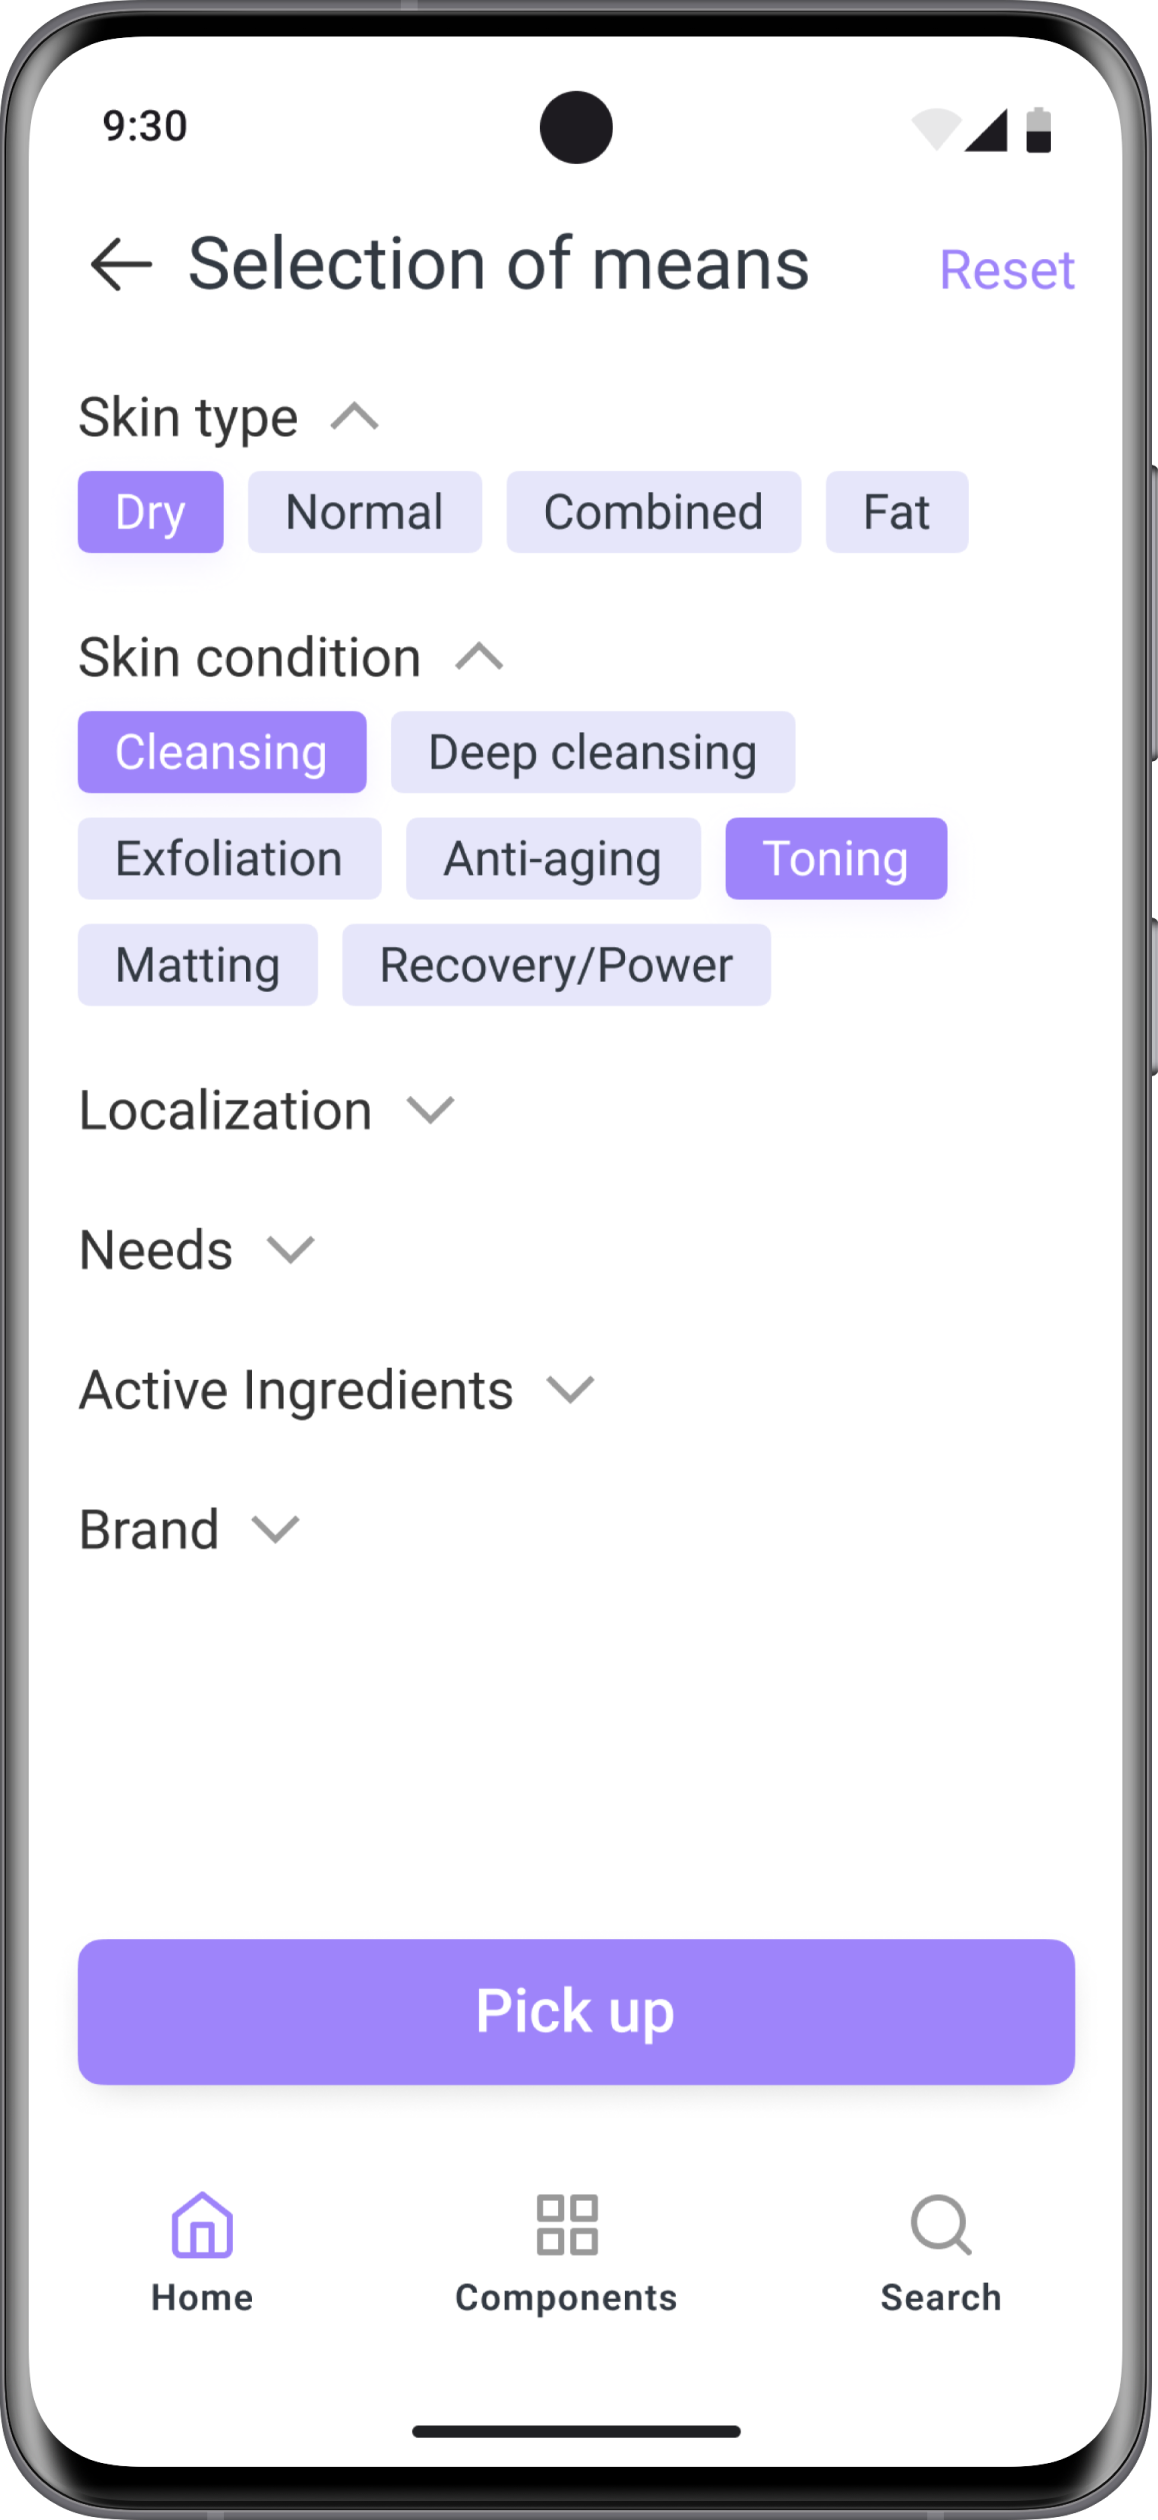Open the Components grid icon
Screen dimensions: 1158x2520
(x=567, y=2225)
